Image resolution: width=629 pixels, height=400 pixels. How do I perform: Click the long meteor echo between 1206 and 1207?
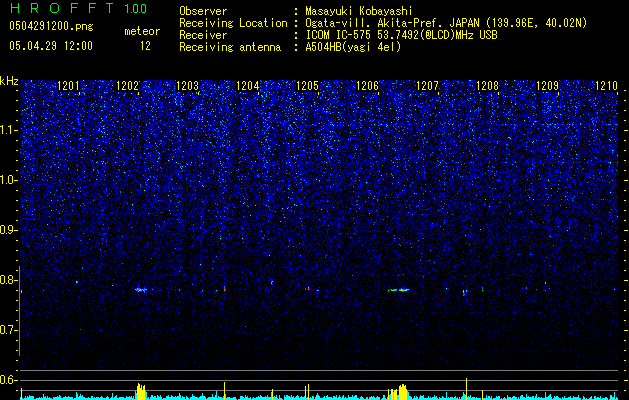tap(399, 289)
